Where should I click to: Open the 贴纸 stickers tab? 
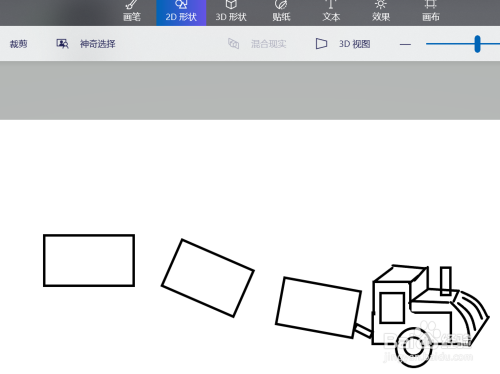pyautogui.click(x=281, y=13)
